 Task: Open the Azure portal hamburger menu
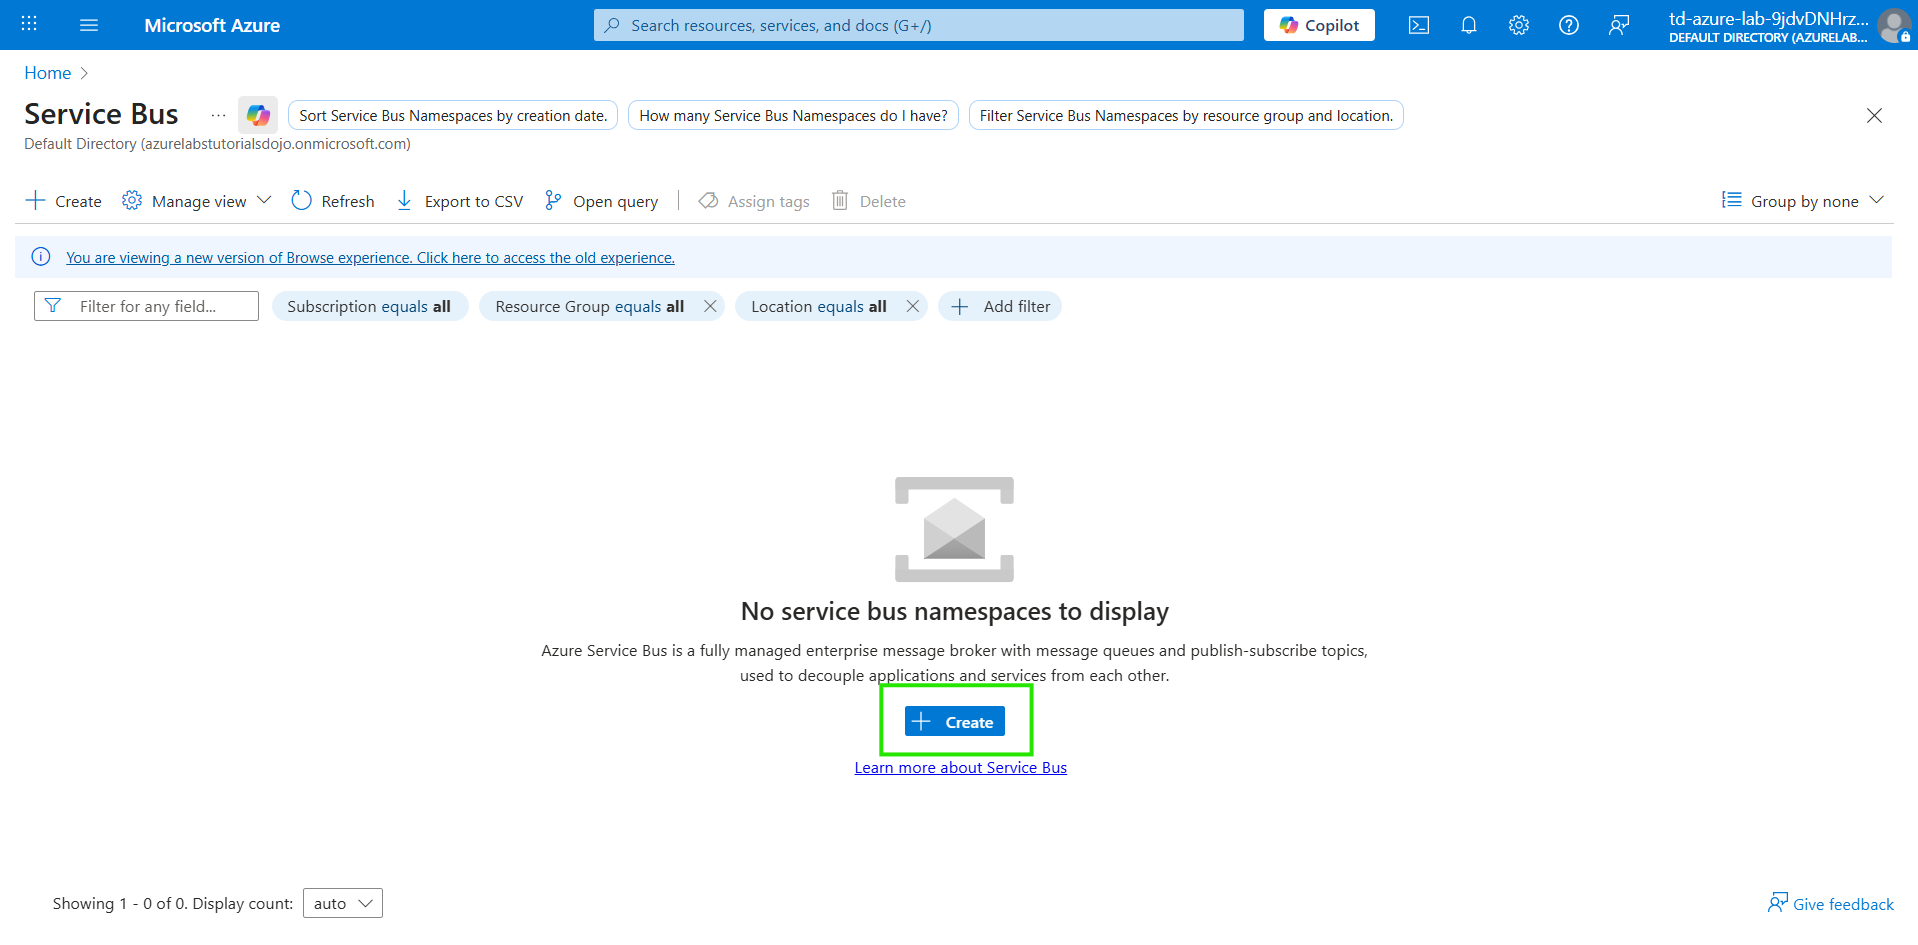(x=89, y=25)
